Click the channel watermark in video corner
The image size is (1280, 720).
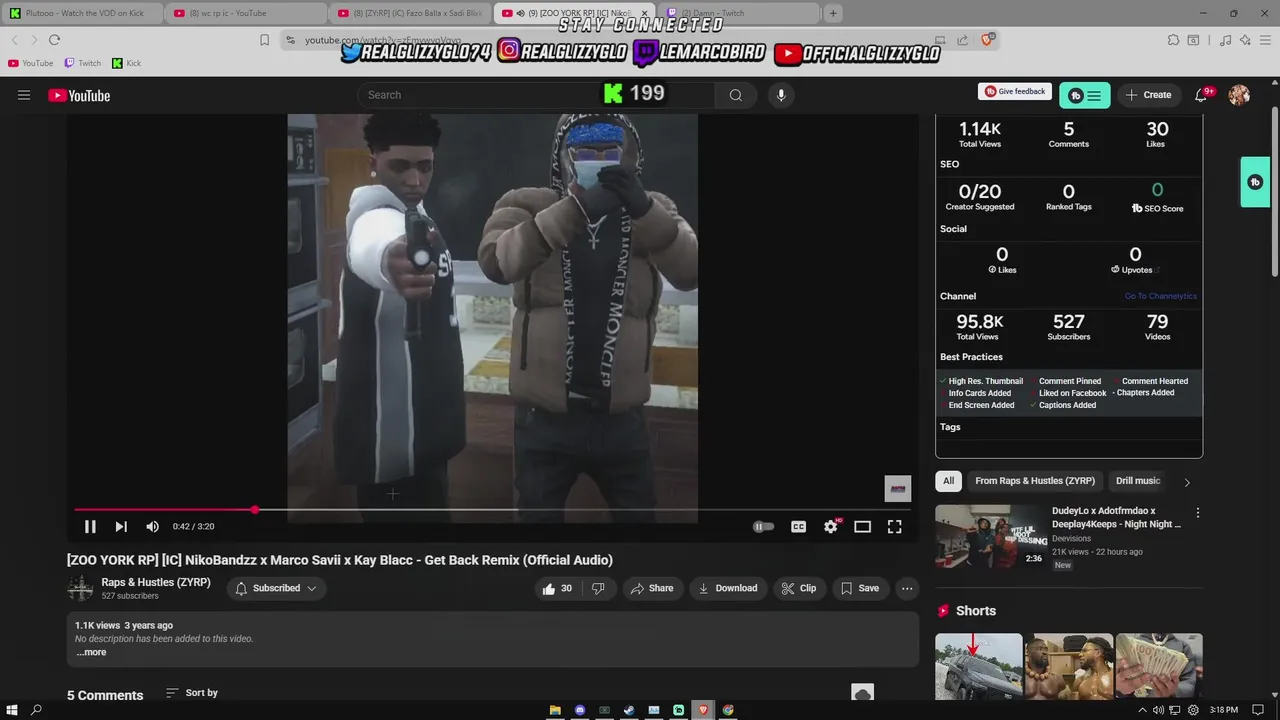coord(898,489)
